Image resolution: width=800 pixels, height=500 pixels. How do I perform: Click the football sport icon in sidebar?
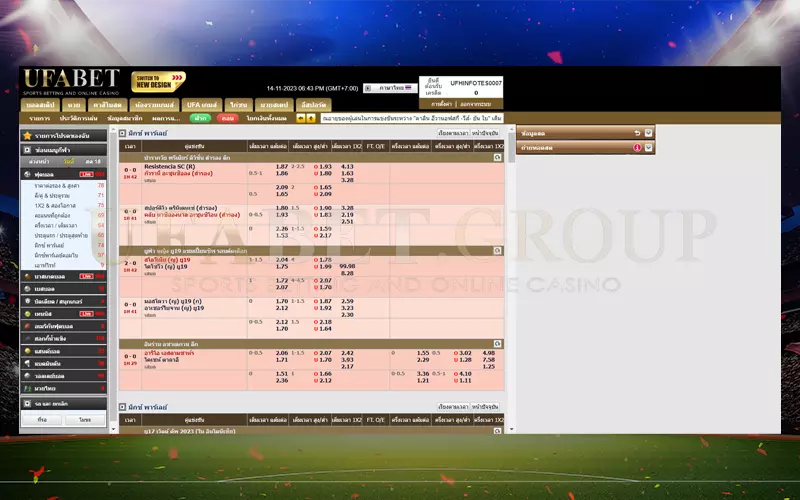click(27, 175)
